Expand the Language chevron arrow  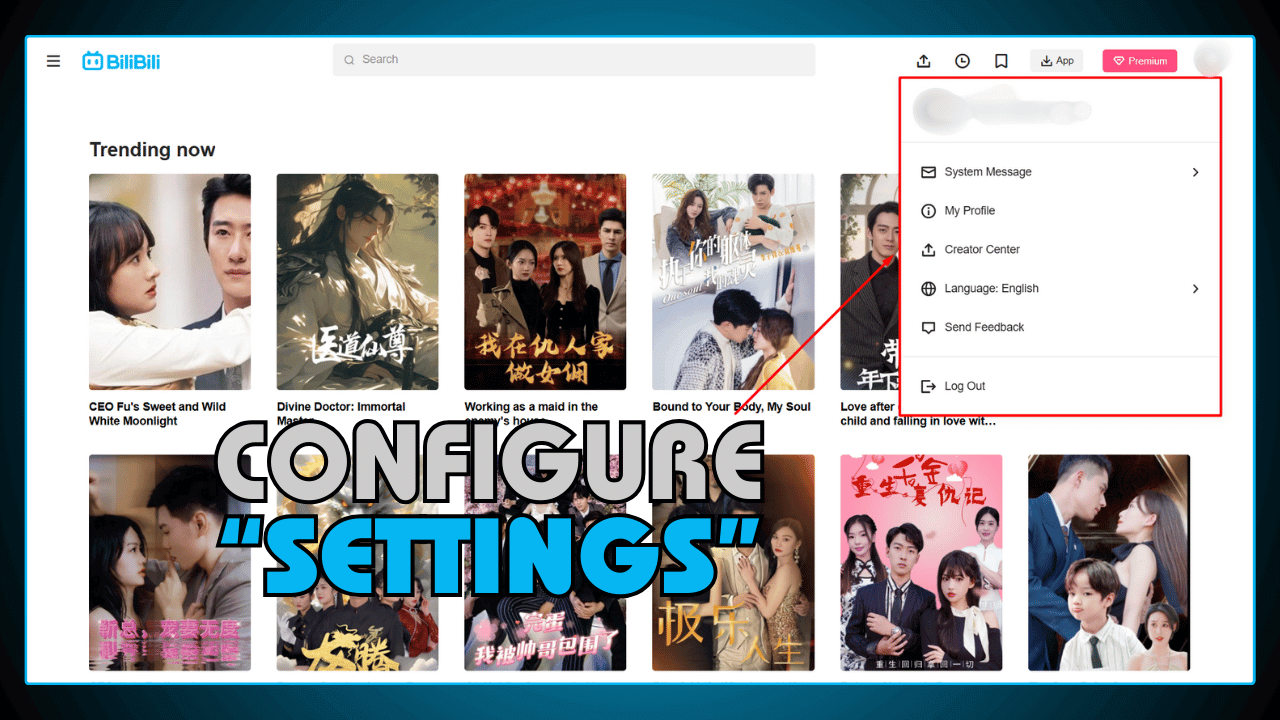point(1195,289)
